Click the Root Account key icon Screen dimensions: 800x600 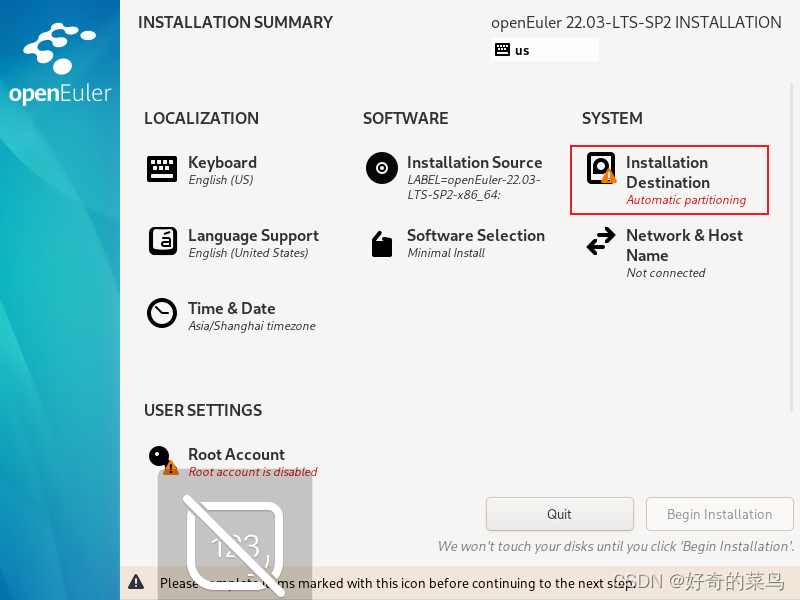(163, 460)
